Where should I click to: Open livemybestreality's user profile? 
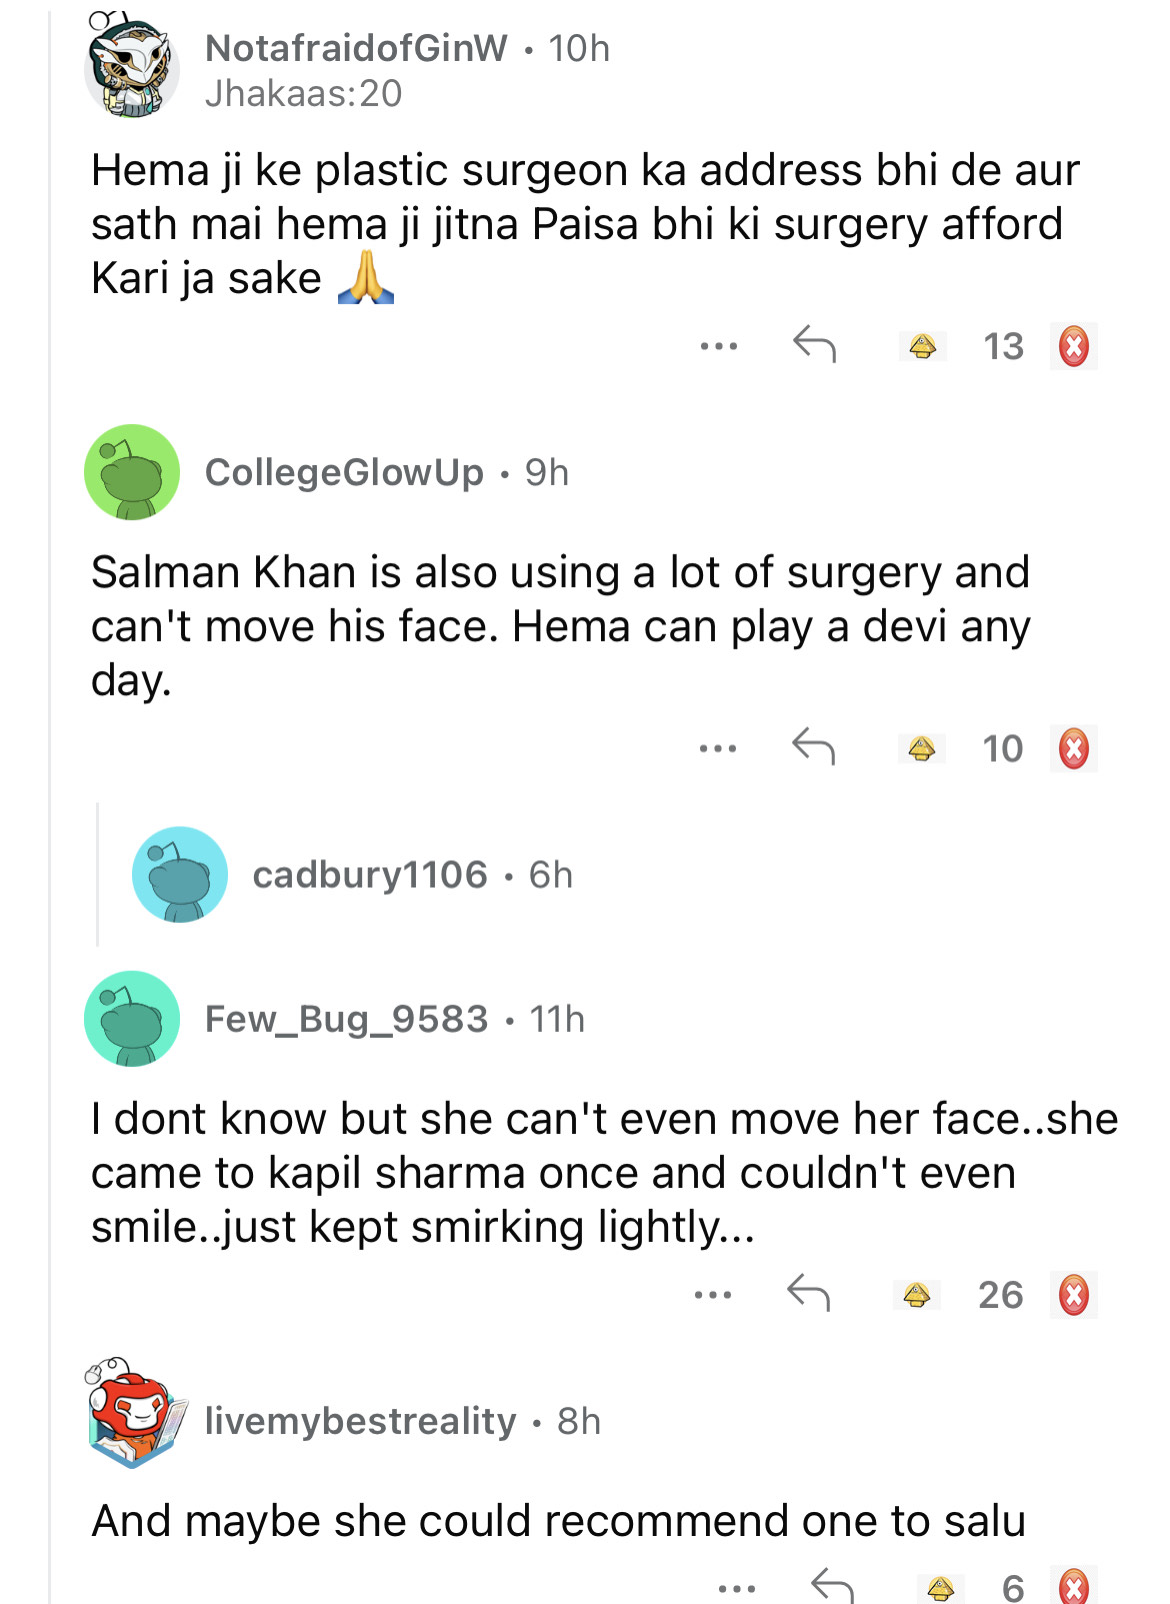click(360, 1421)
